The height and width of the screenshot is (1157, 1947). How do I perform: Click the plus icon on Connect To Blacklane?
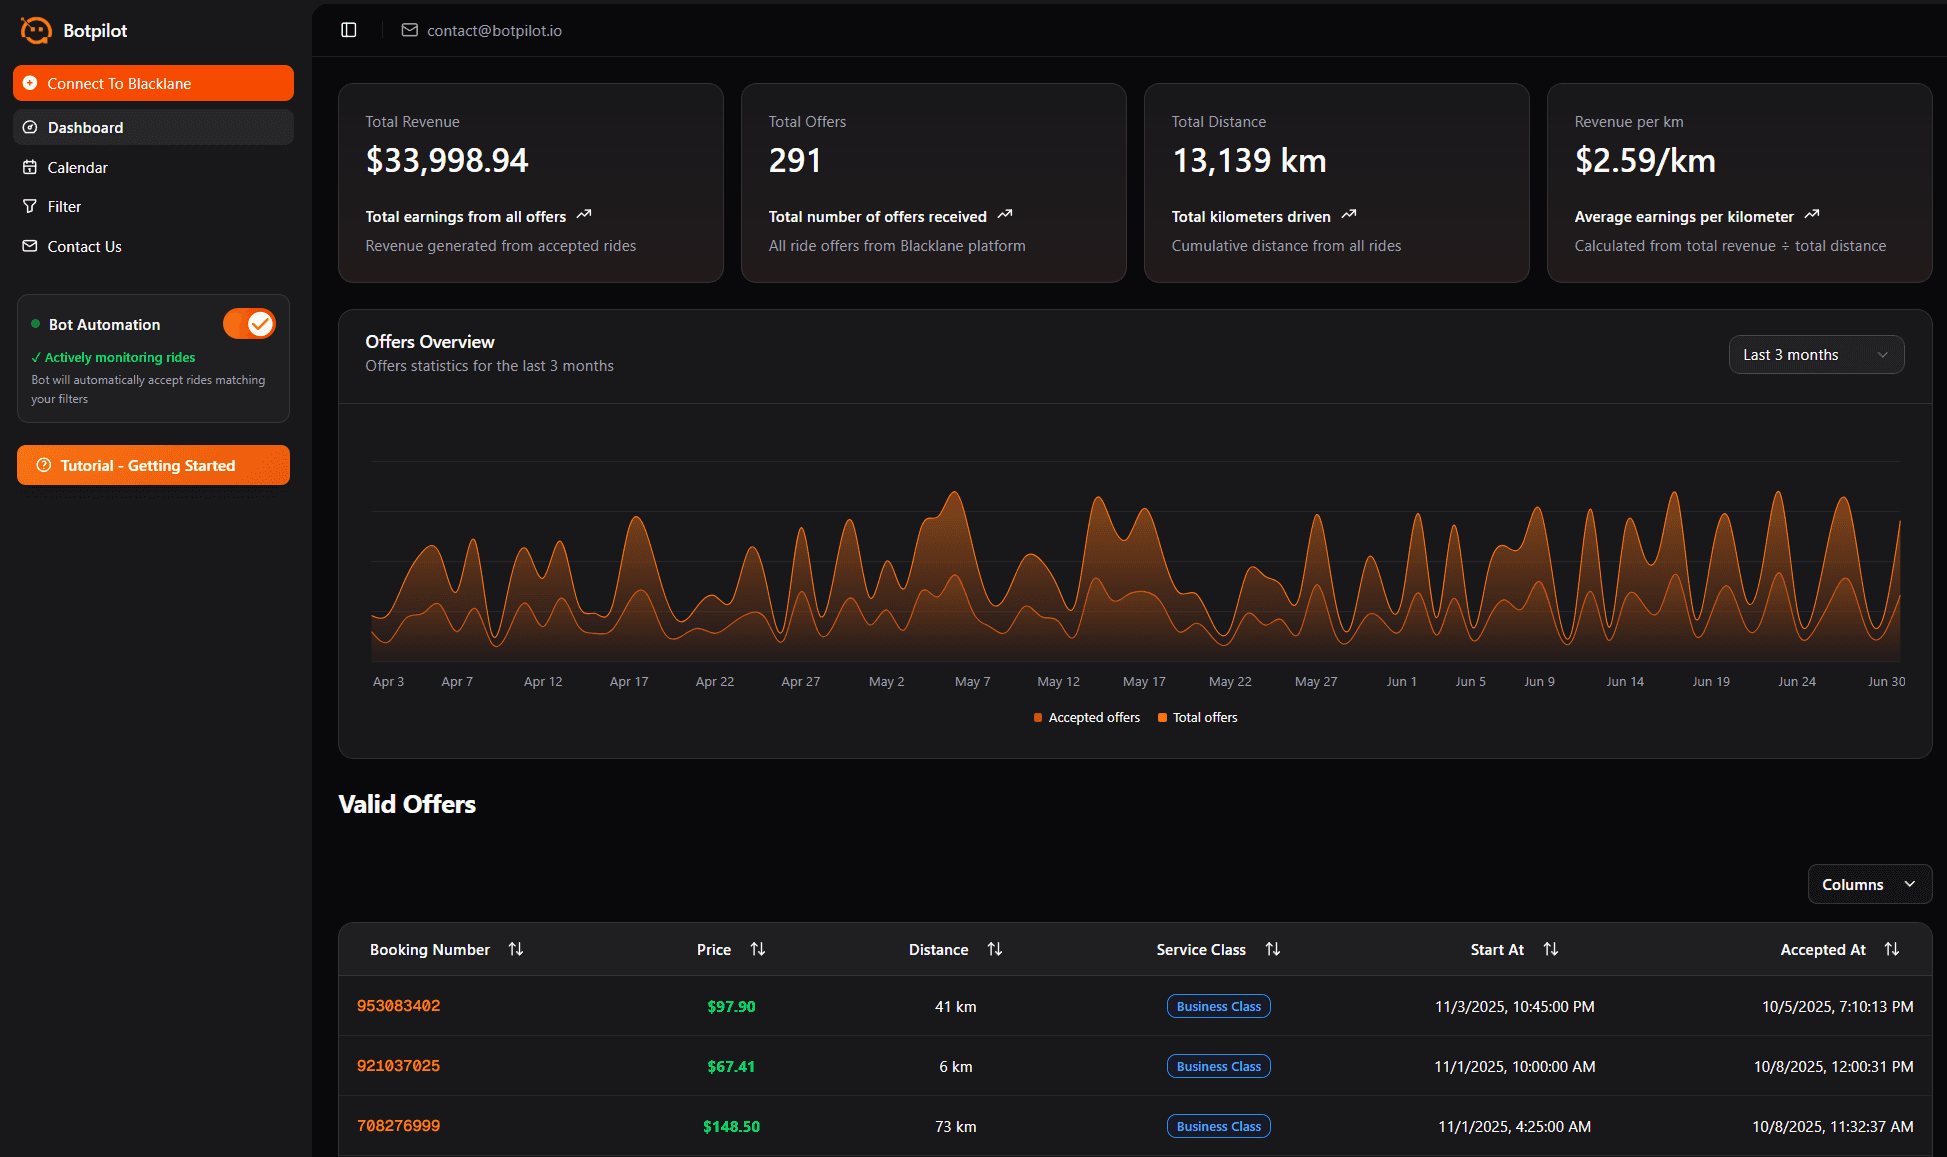[x=30, y=83]
